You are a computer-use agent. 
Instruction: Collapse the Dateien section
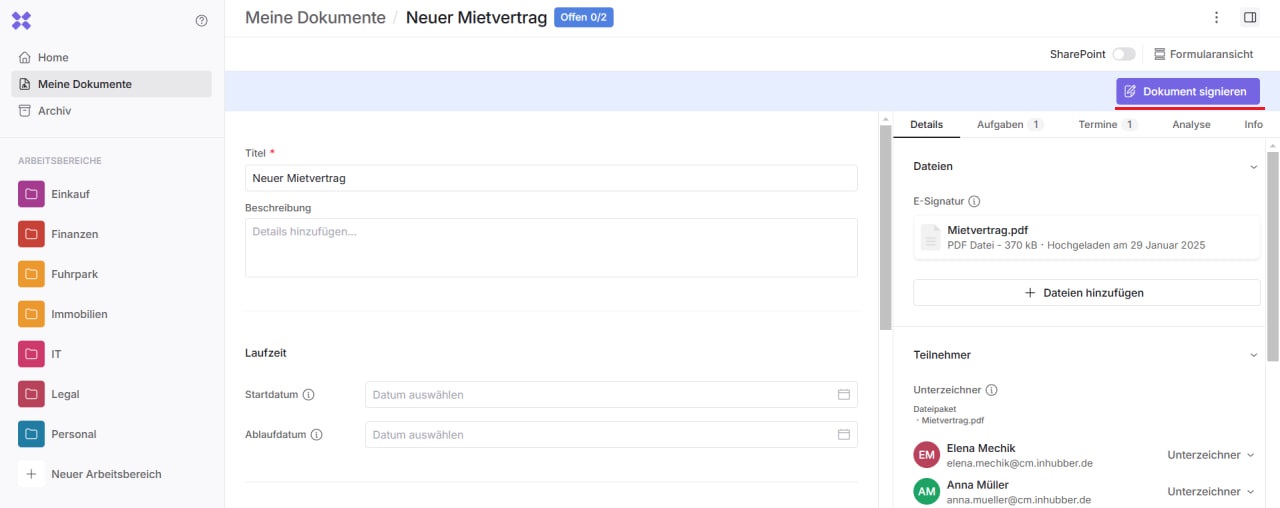click(x=1253, y=167)
